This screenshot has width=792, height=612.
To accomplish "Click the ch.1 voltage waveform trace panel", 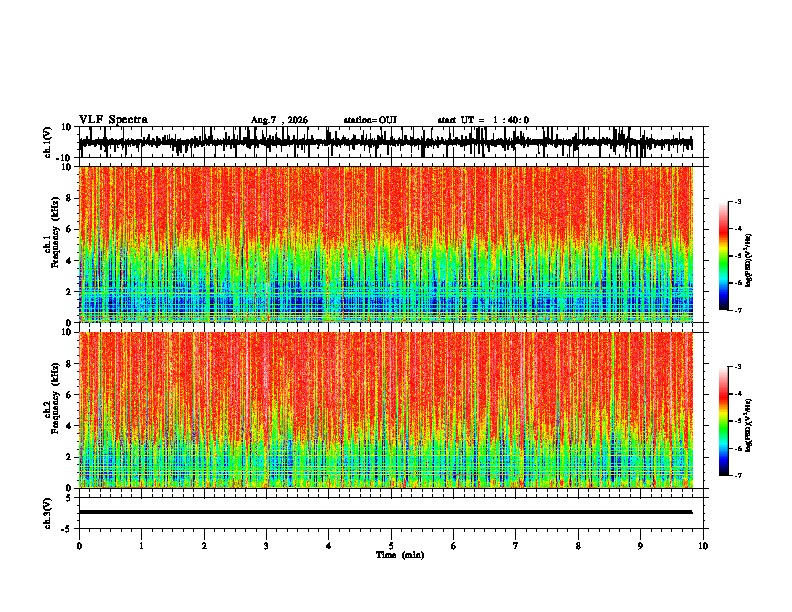I will point(393,142).
